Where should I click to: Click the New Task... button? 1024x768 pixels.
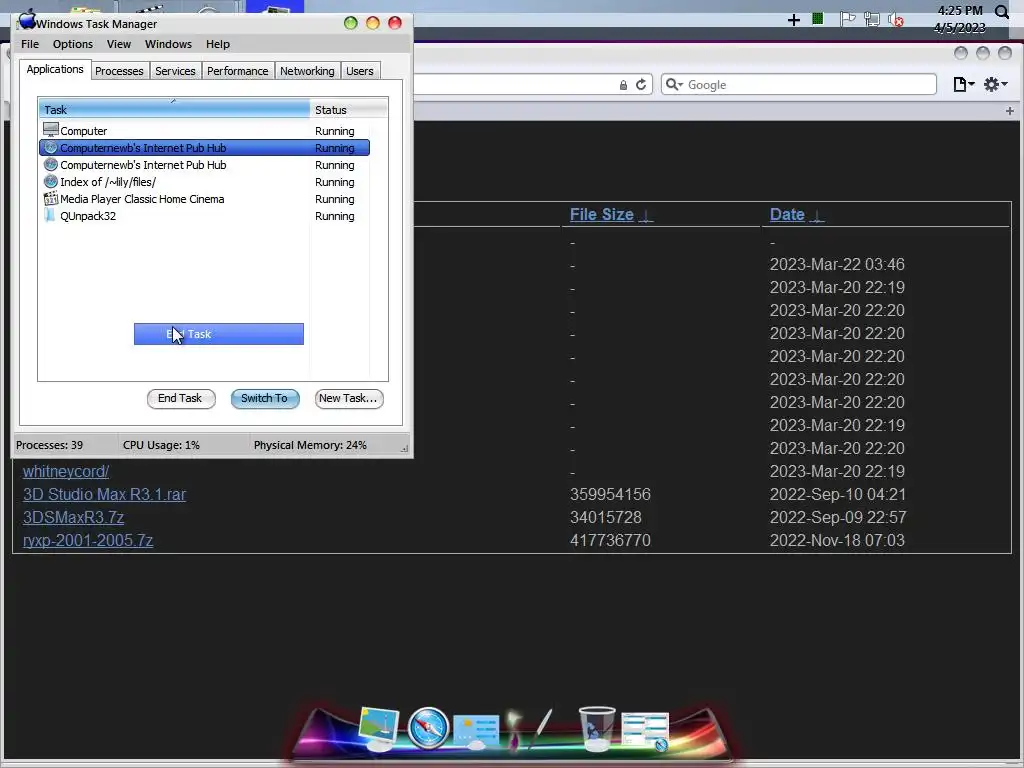[349, 398]
